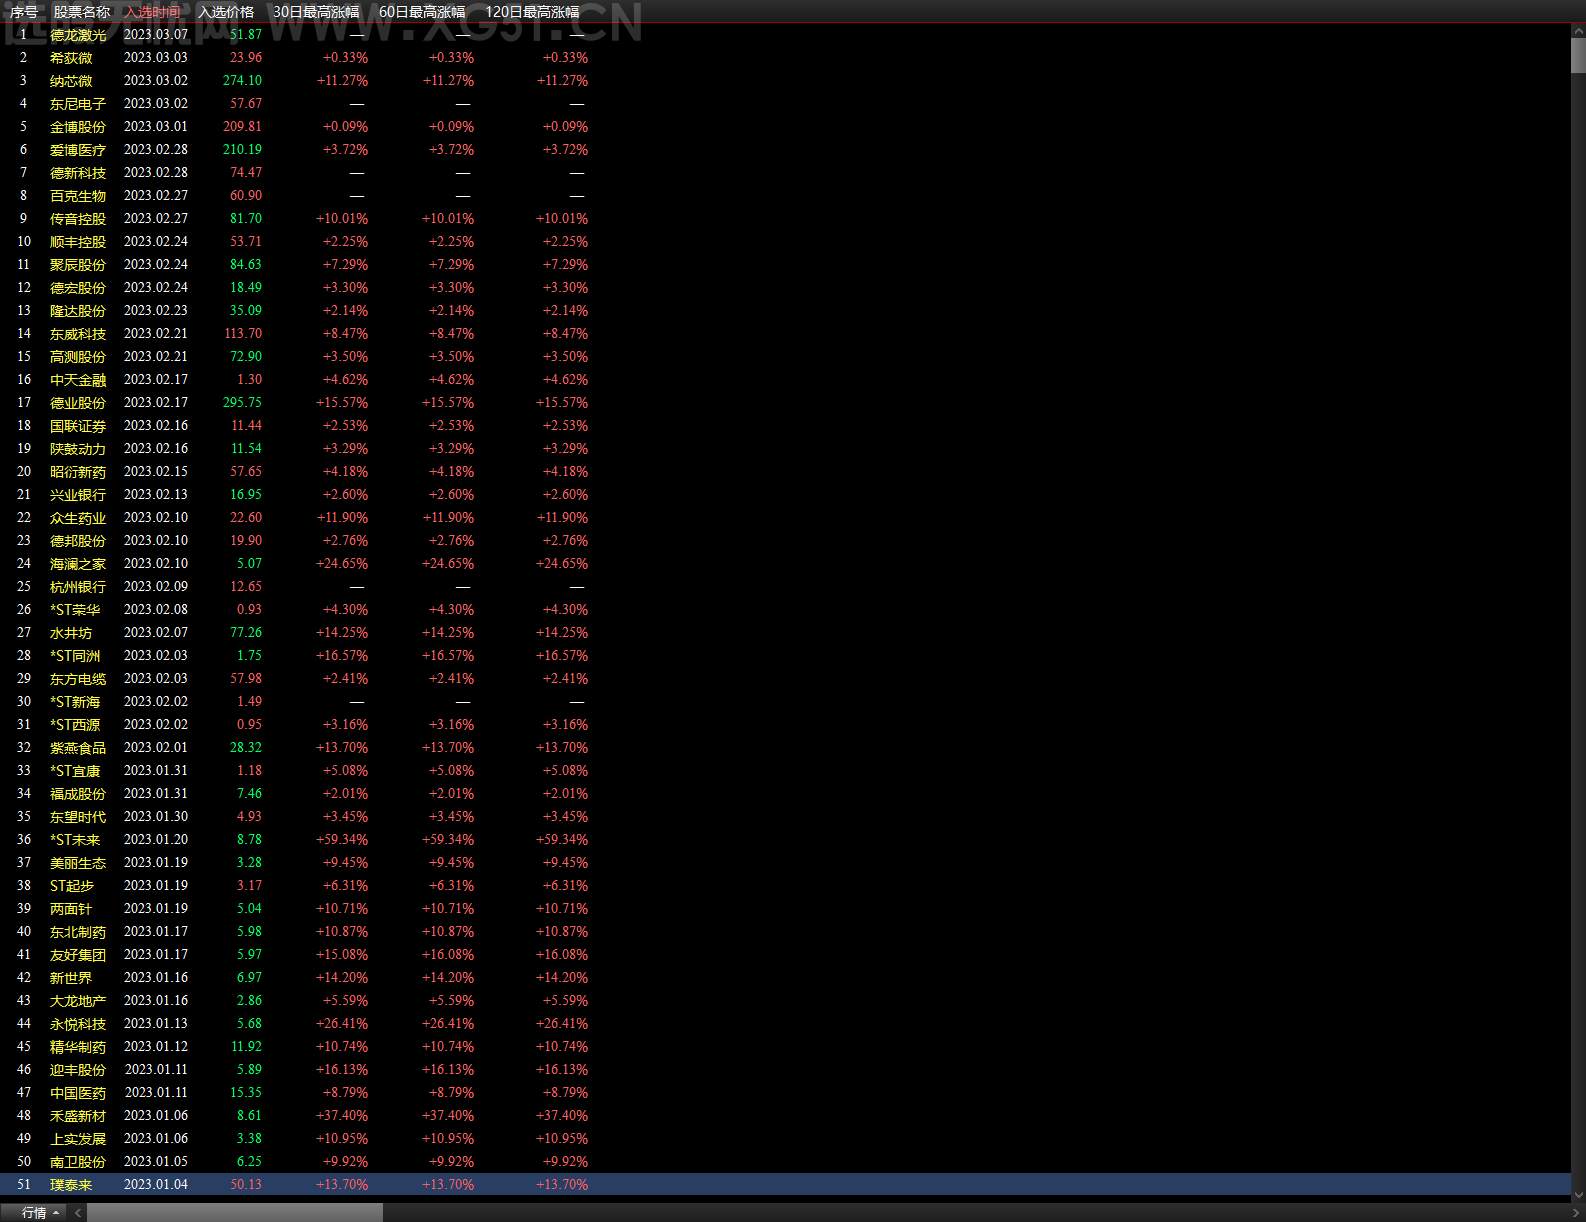
Task: Select stock 美丽生态
Action: [78, 863]
